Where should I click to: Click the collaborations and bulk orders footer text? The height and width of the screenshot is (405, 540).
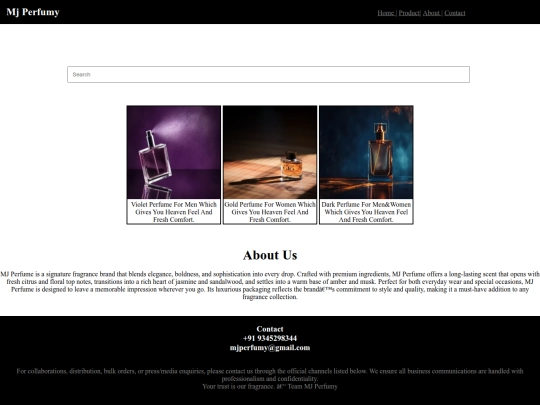click(270, 375)
